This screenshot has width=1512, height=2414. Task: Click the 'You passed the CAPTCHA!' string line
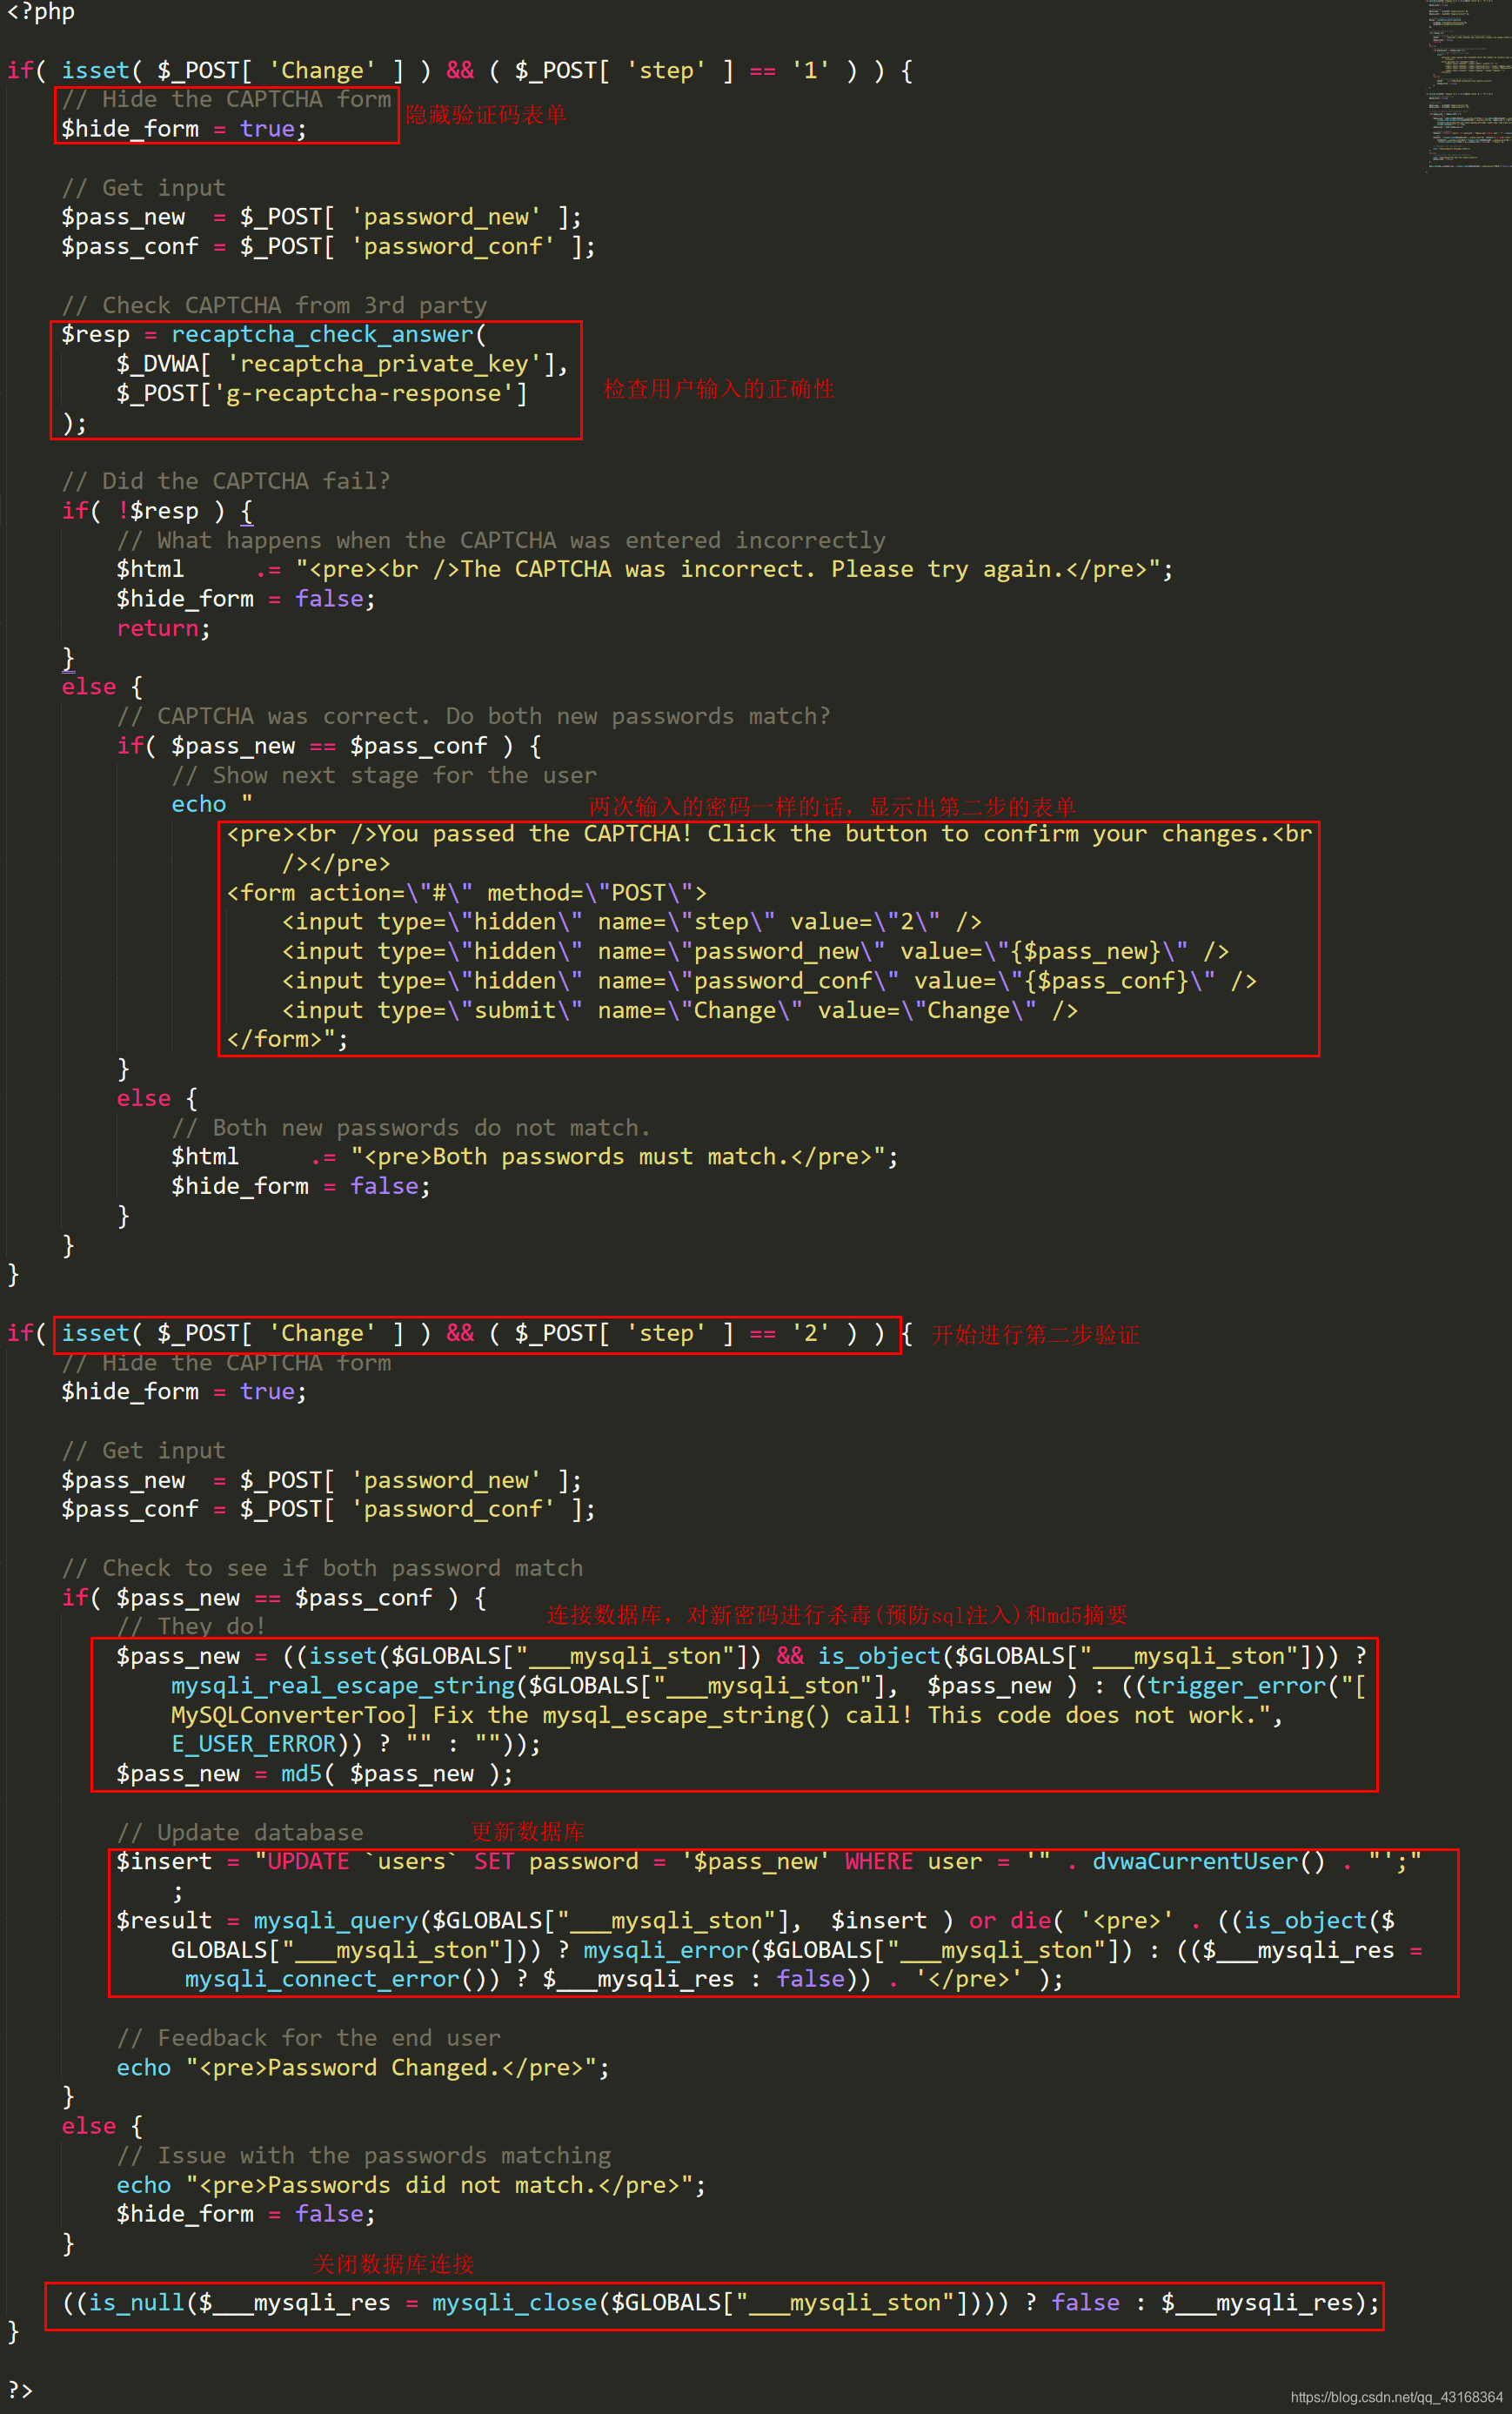pyautogui.click(x=769, y=834)
